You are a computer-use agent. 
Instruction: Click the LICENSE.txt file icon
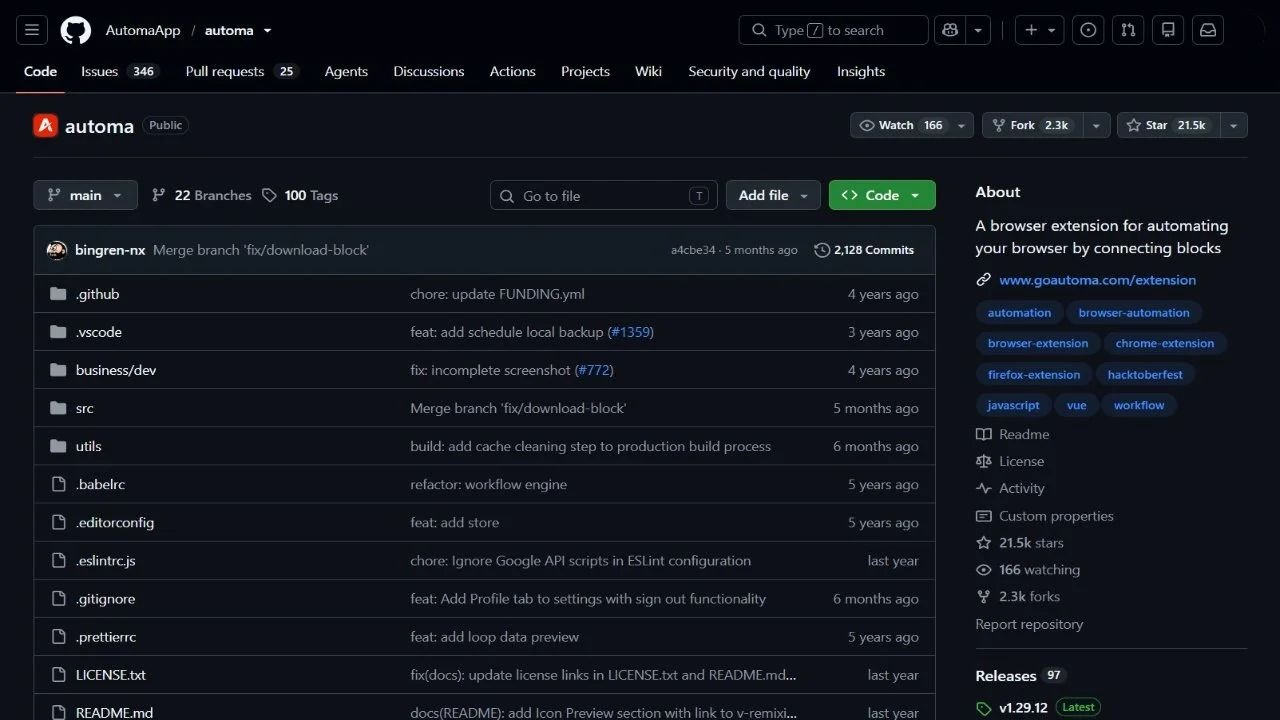coord(58,675)
